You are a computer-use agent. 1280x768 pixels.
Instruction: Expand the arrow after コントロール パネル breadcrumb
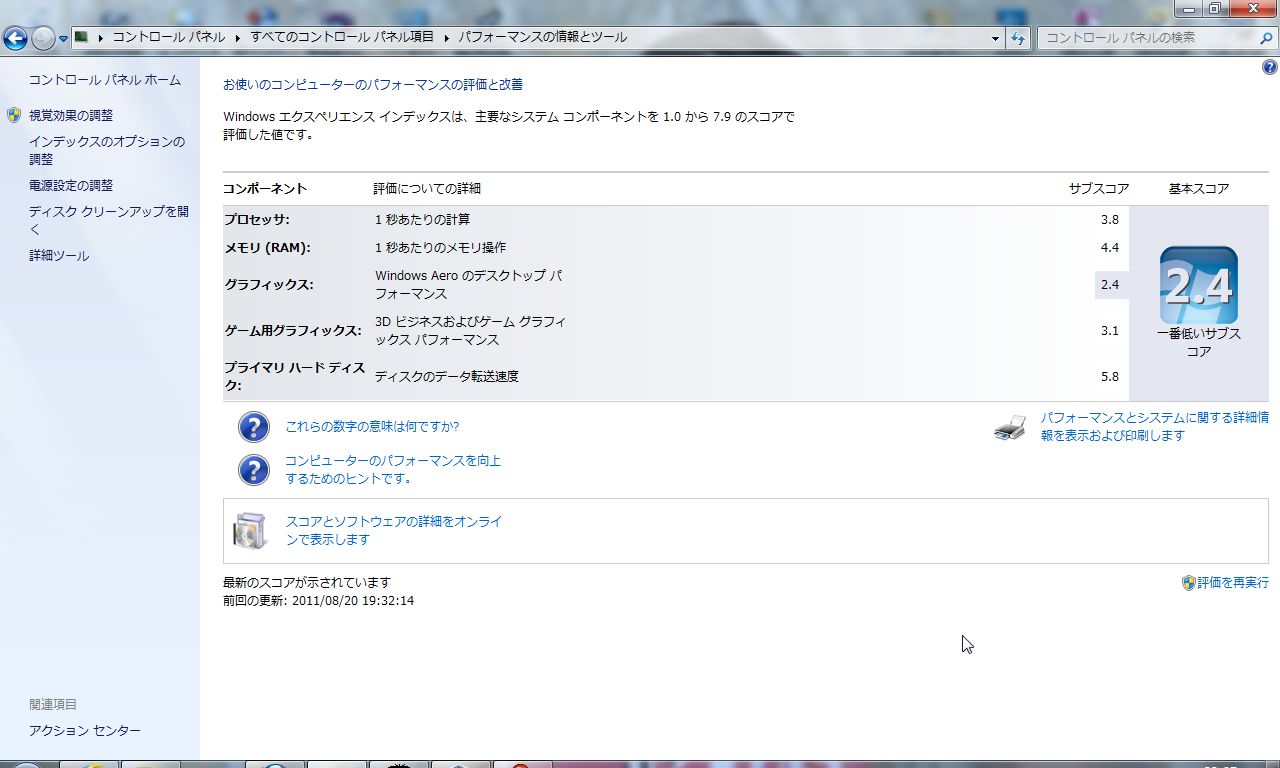tap(238, 37)
